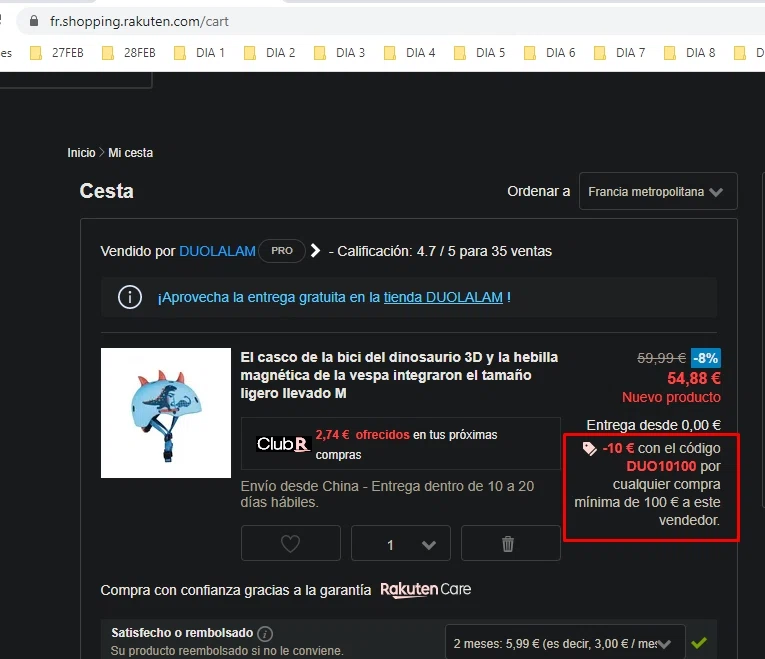The height and width of the screenshot is (659, 765).
Task: Open the DIA 4 bookmark folder
Action: coord(410,53)
